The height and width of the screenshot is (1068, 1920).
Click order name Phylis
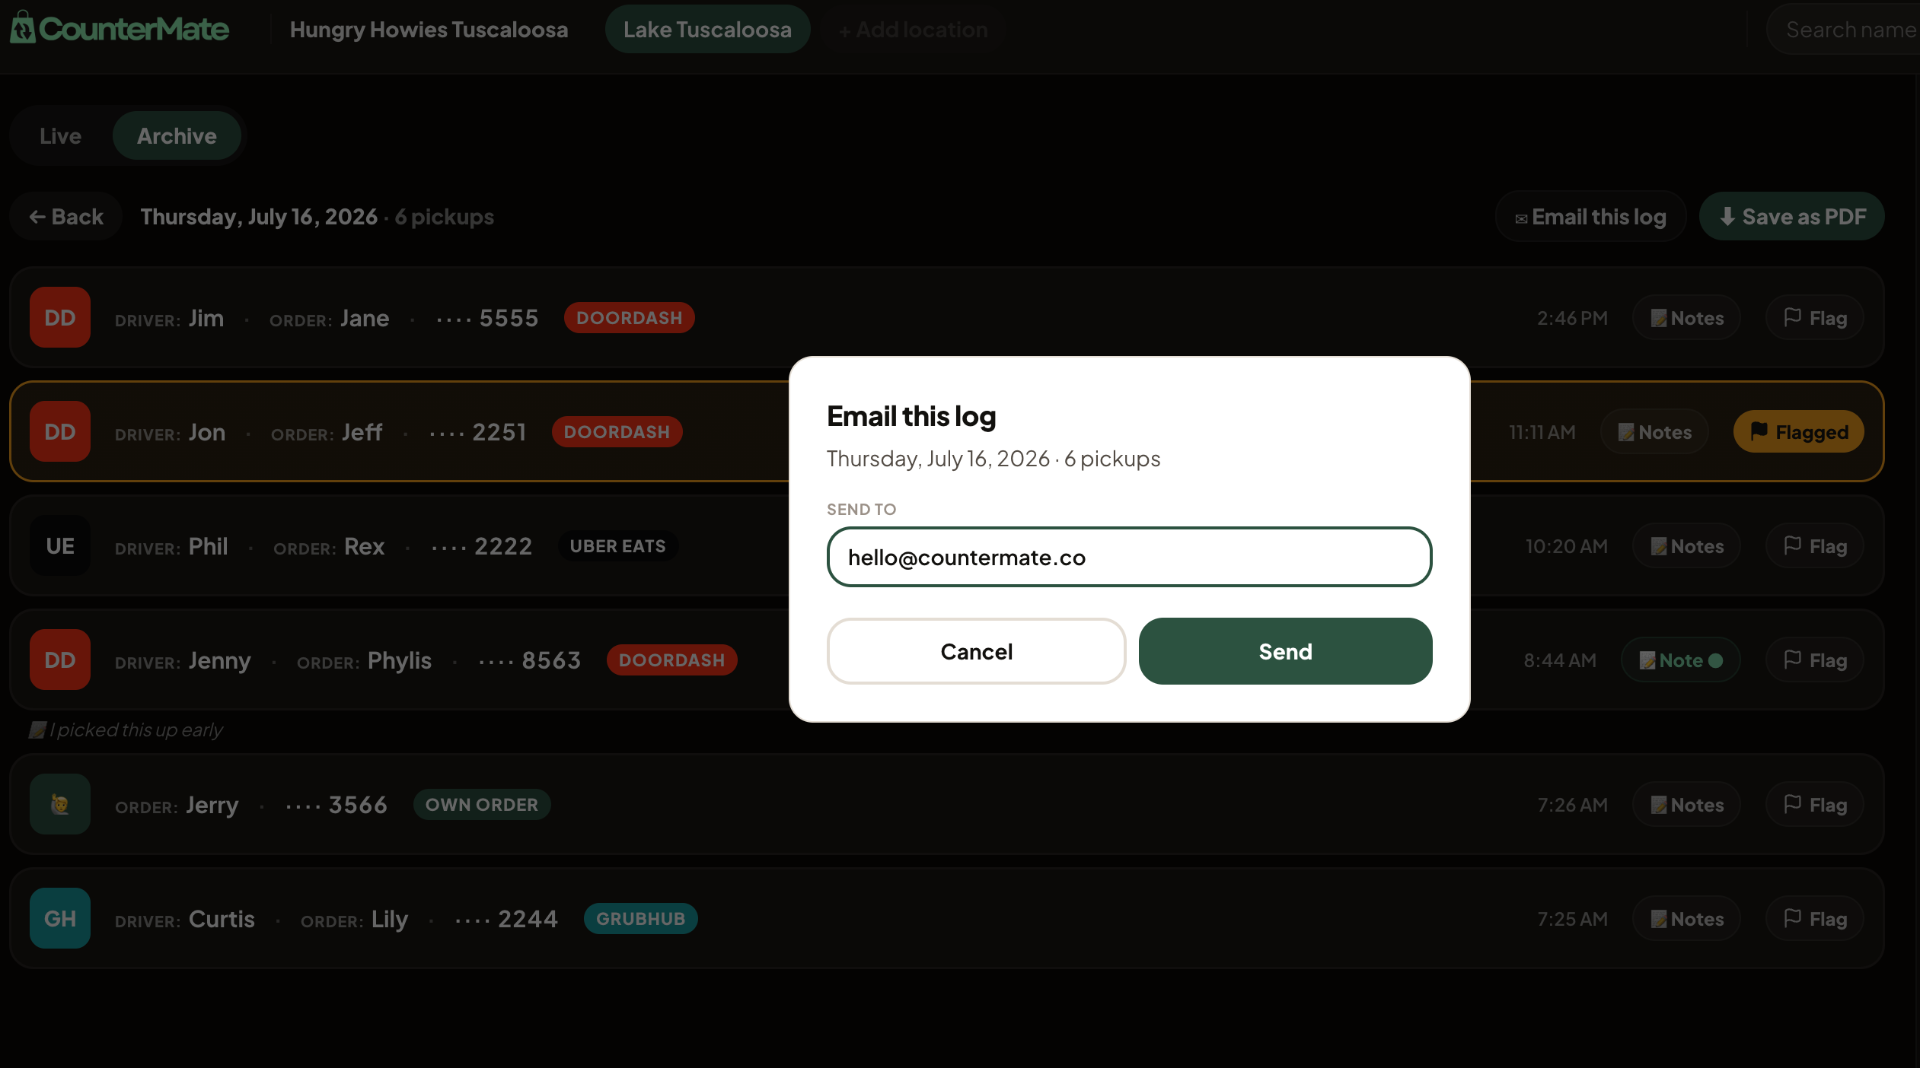[399, 660]
